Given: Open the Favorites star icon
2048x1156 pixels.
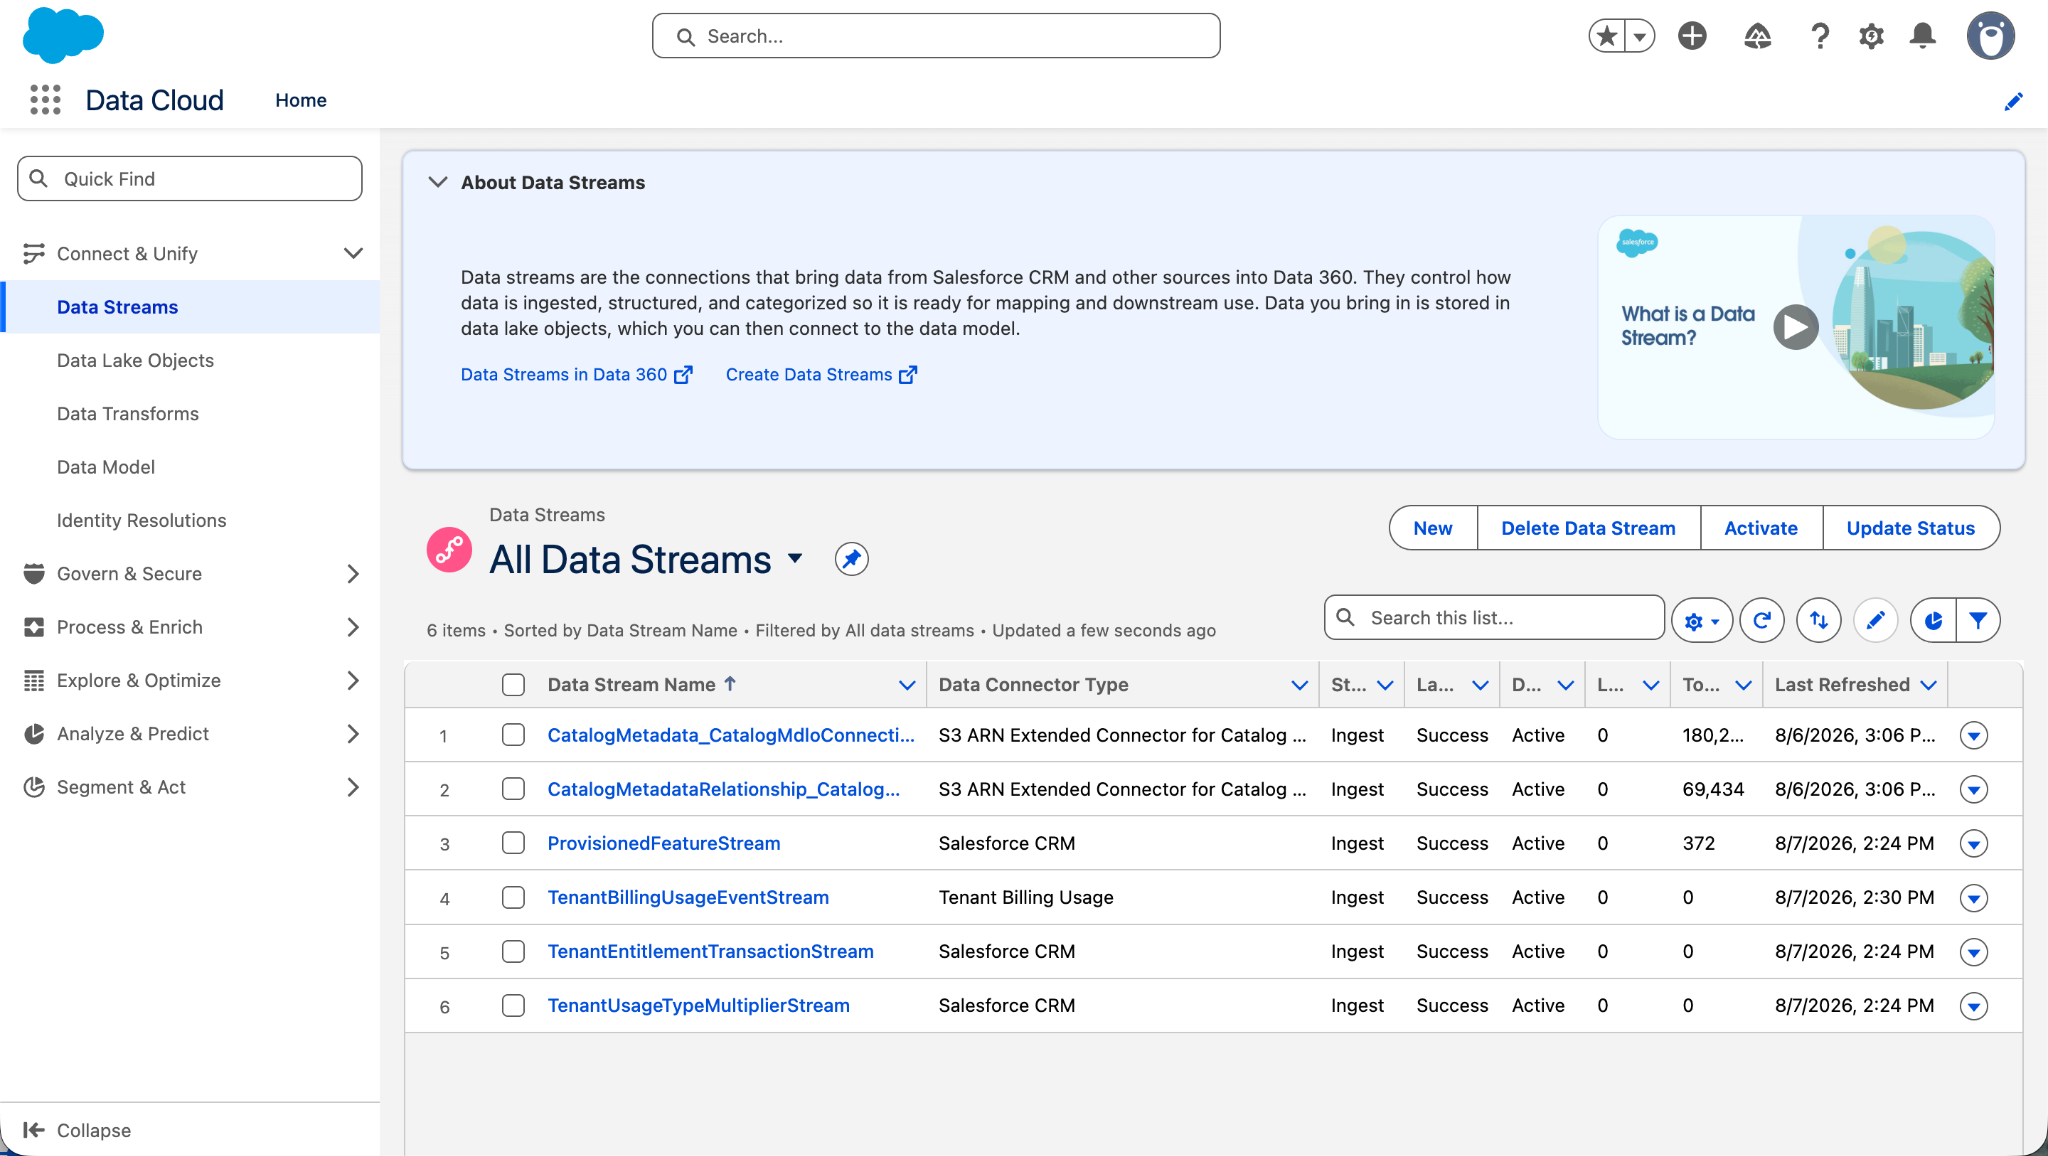Looking at the screenshot, I should point(1607,36).
